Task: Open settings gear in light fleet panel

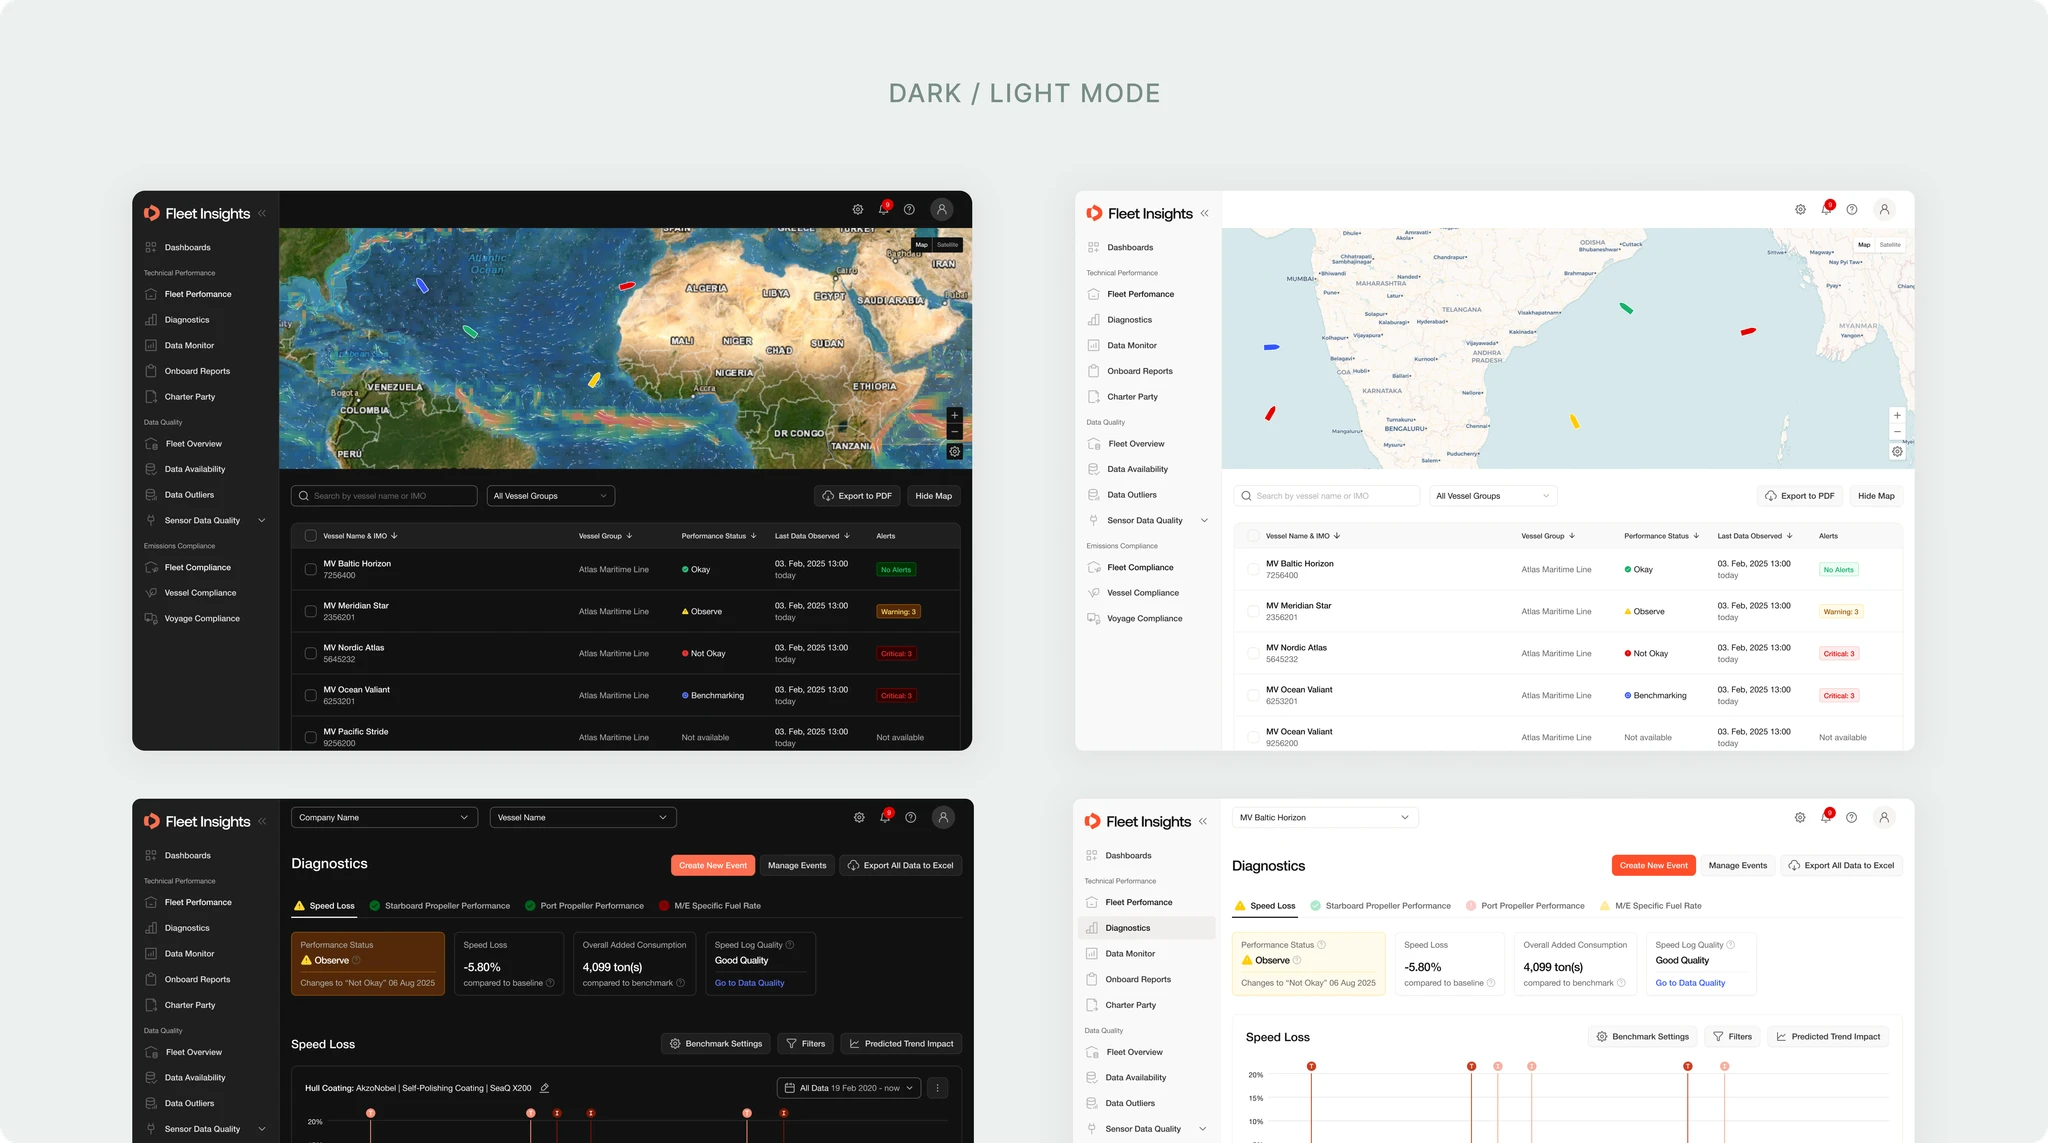Action: pyautogui.click(x=1800, y=209)
